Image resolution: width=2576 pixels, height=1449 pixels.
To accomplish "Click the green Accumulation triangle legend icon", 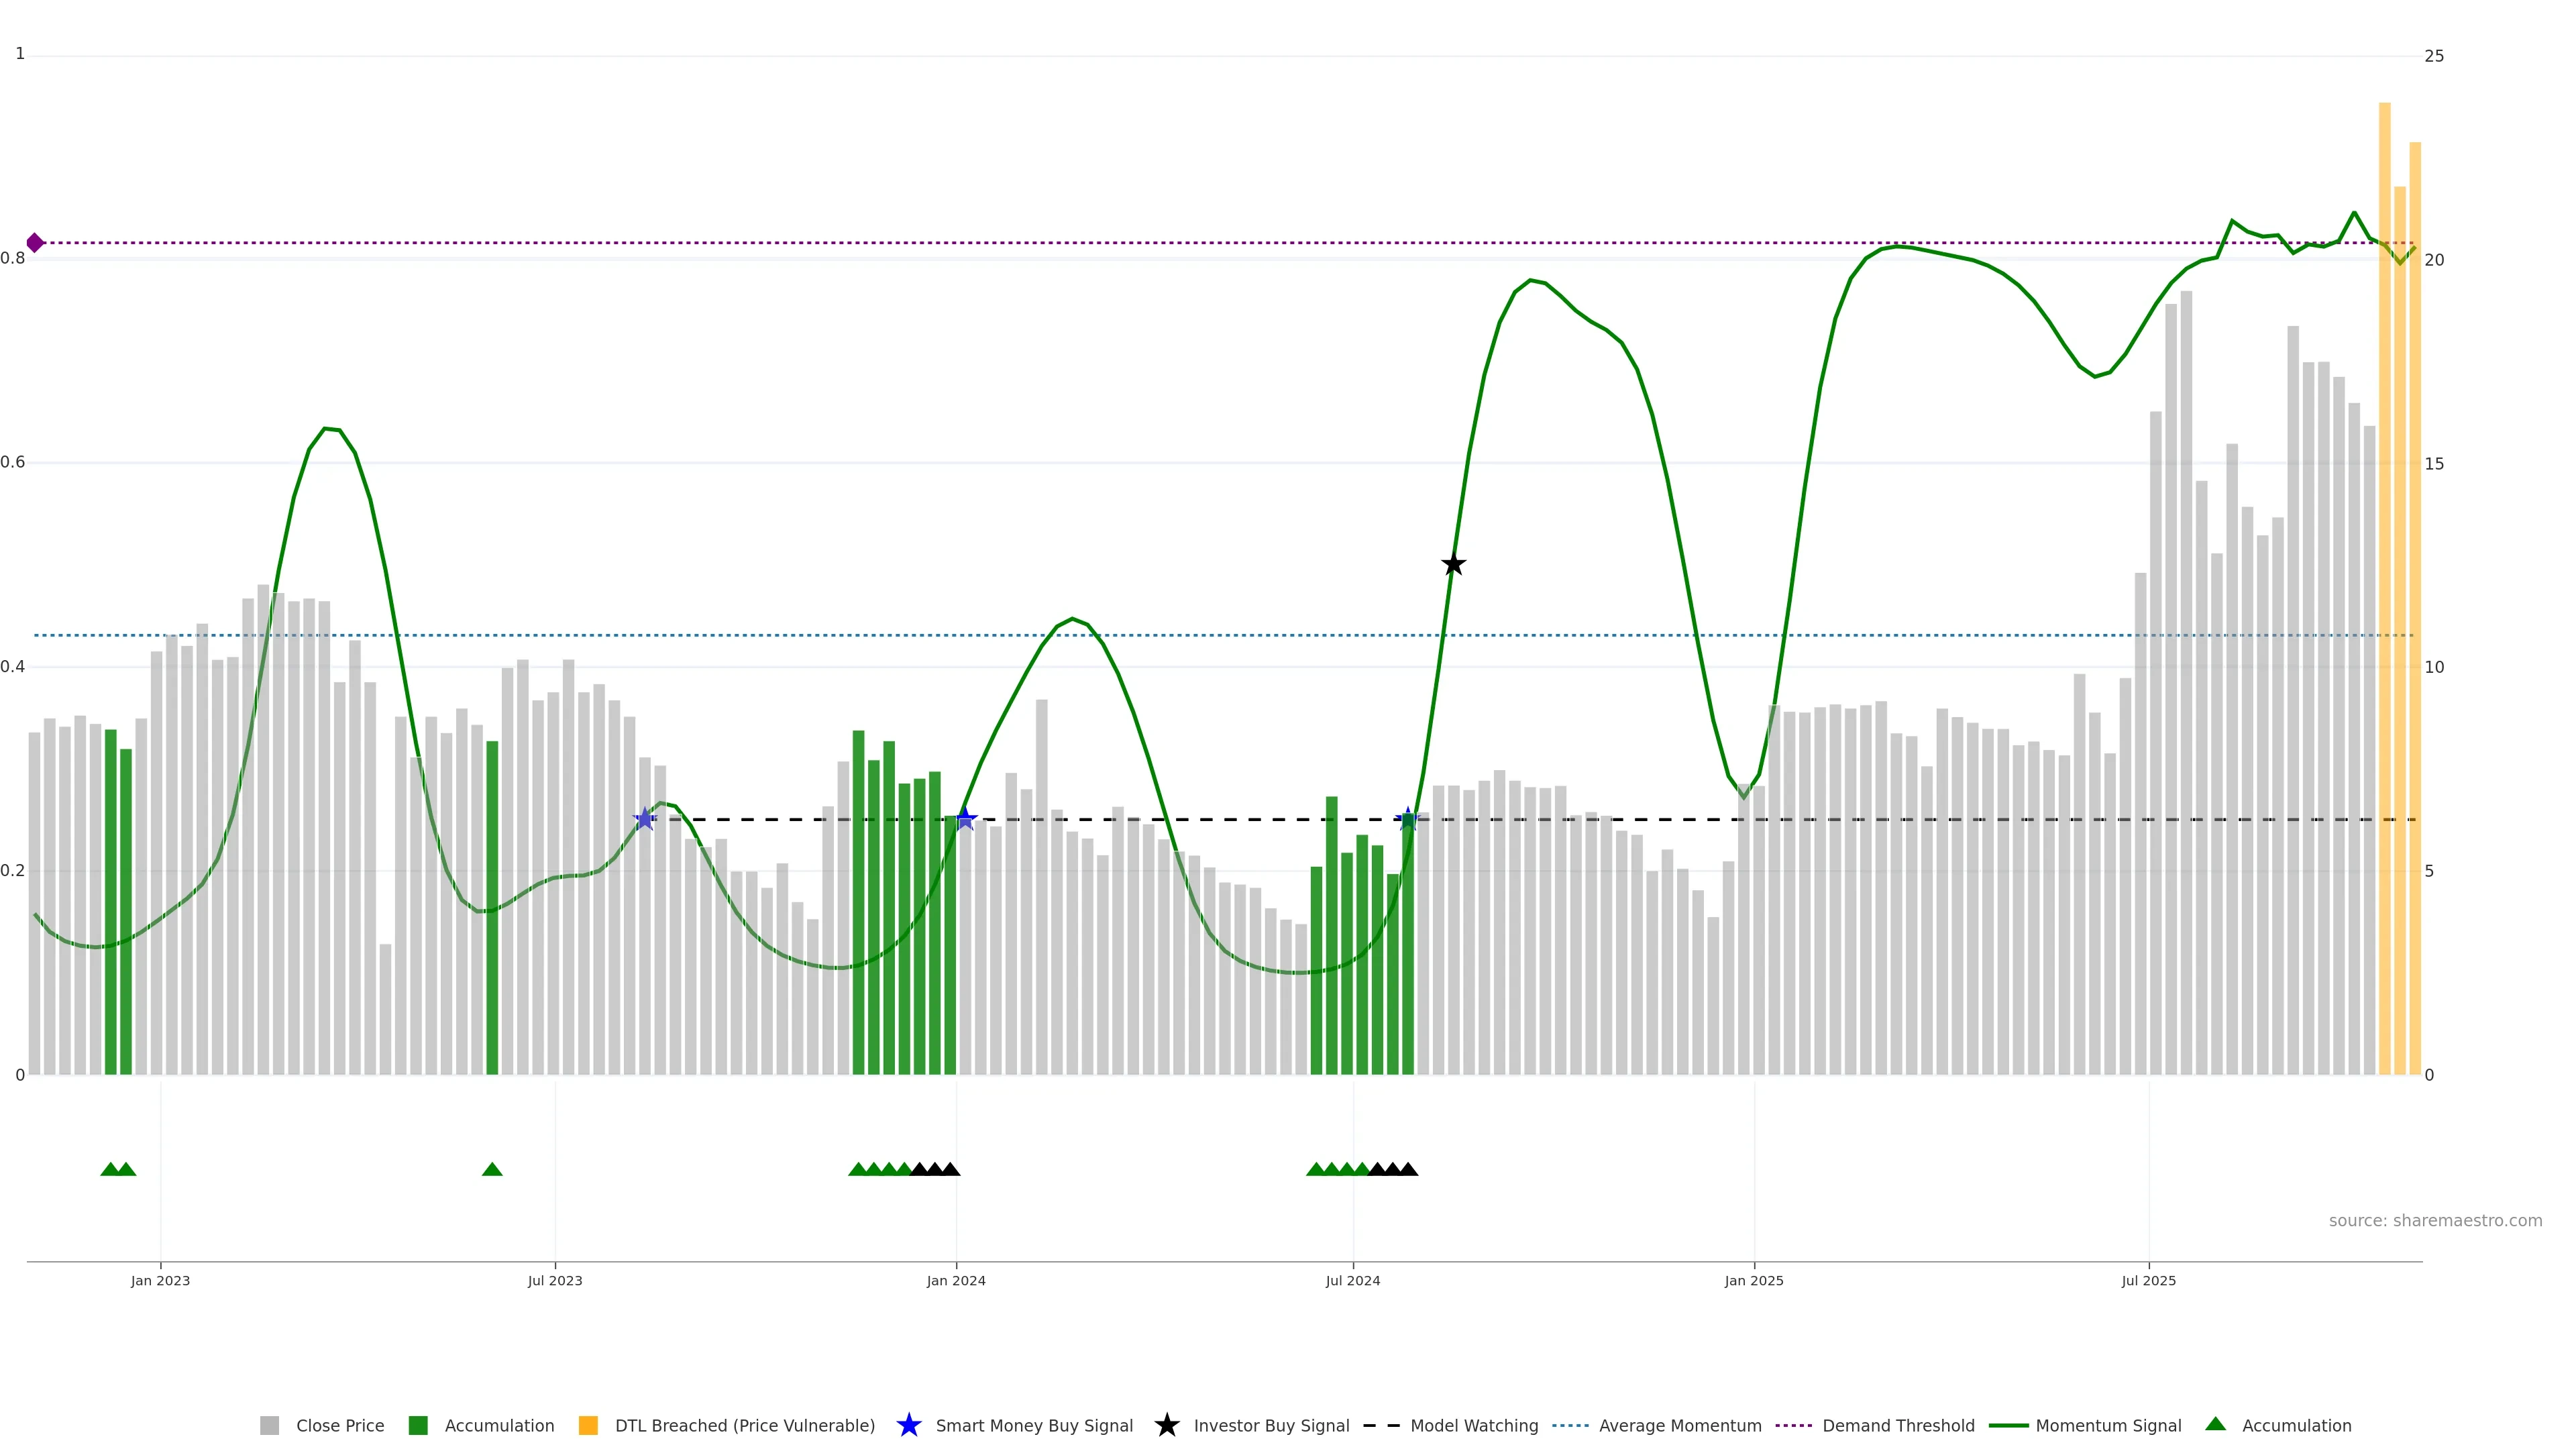I will click(x=2215, y=1424).
